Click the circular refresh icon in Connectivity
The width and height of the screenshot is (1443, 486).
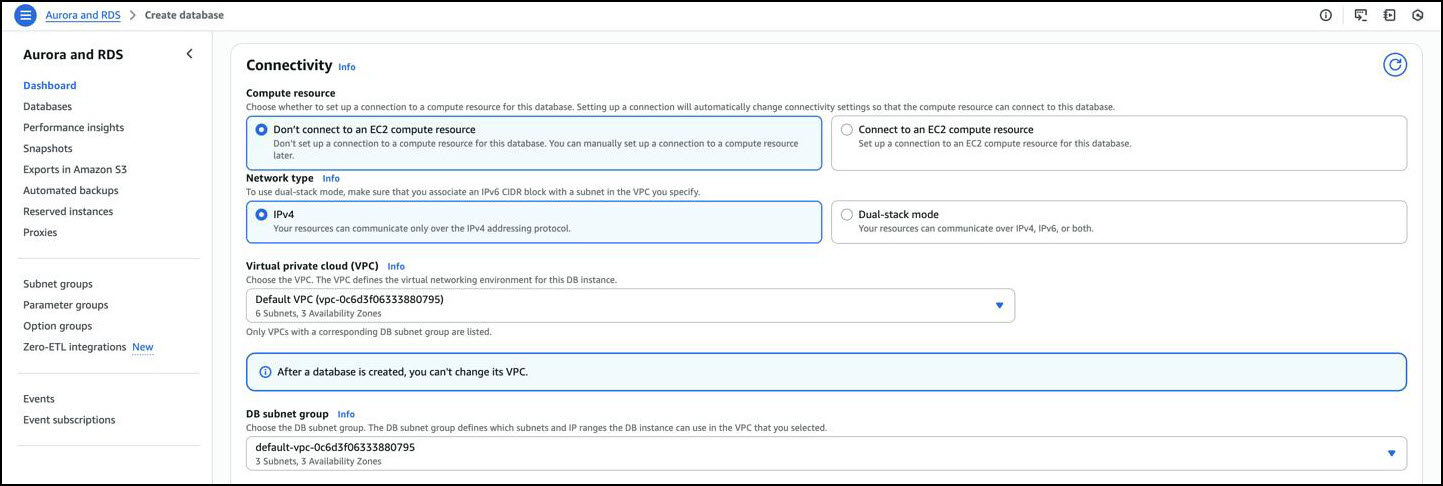click(x=1394, y=65)
